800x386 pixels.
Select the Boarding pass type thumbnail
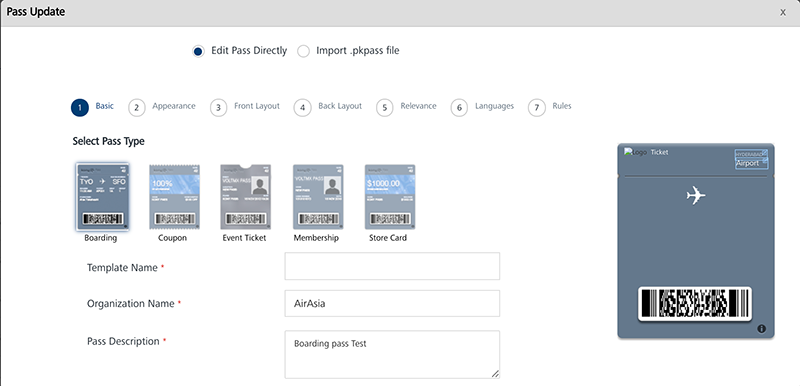coord(102,197)
